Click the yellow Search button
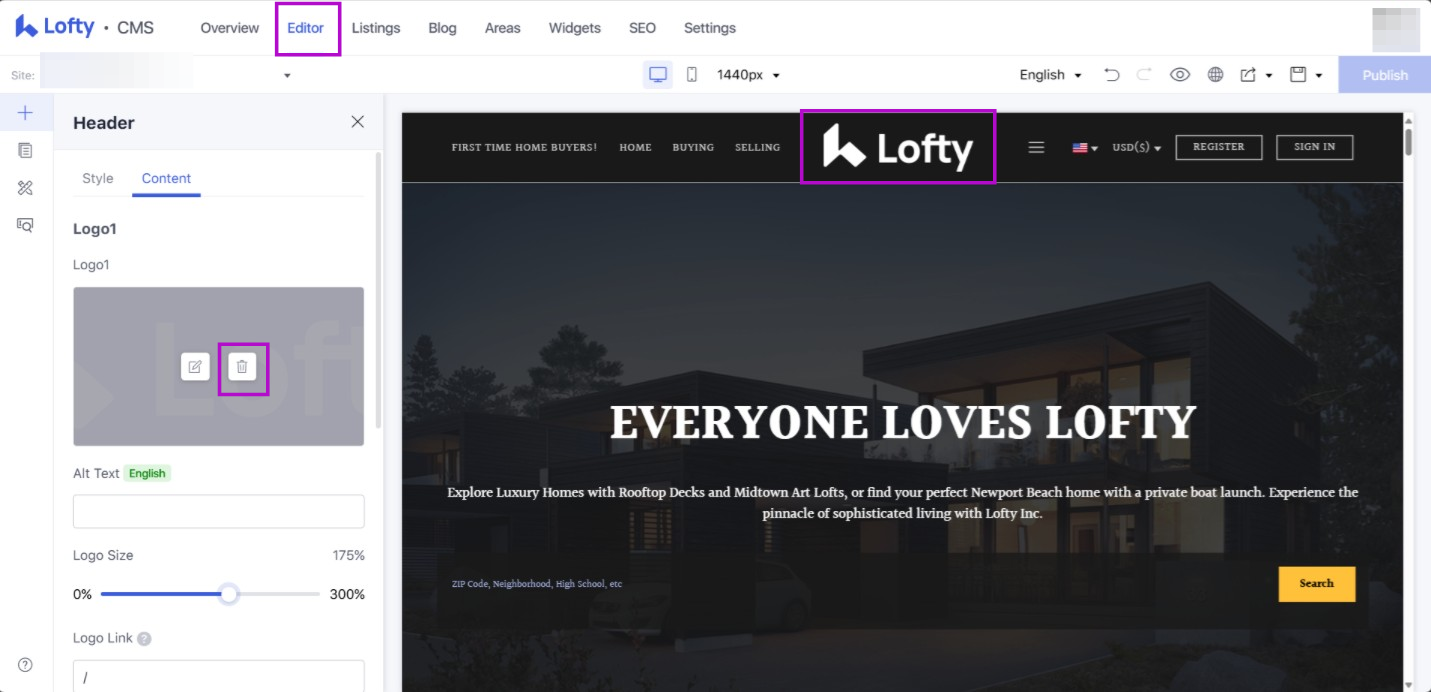Image resolution: width=1431 pixels, height=692 pixels. [1316, 584]
